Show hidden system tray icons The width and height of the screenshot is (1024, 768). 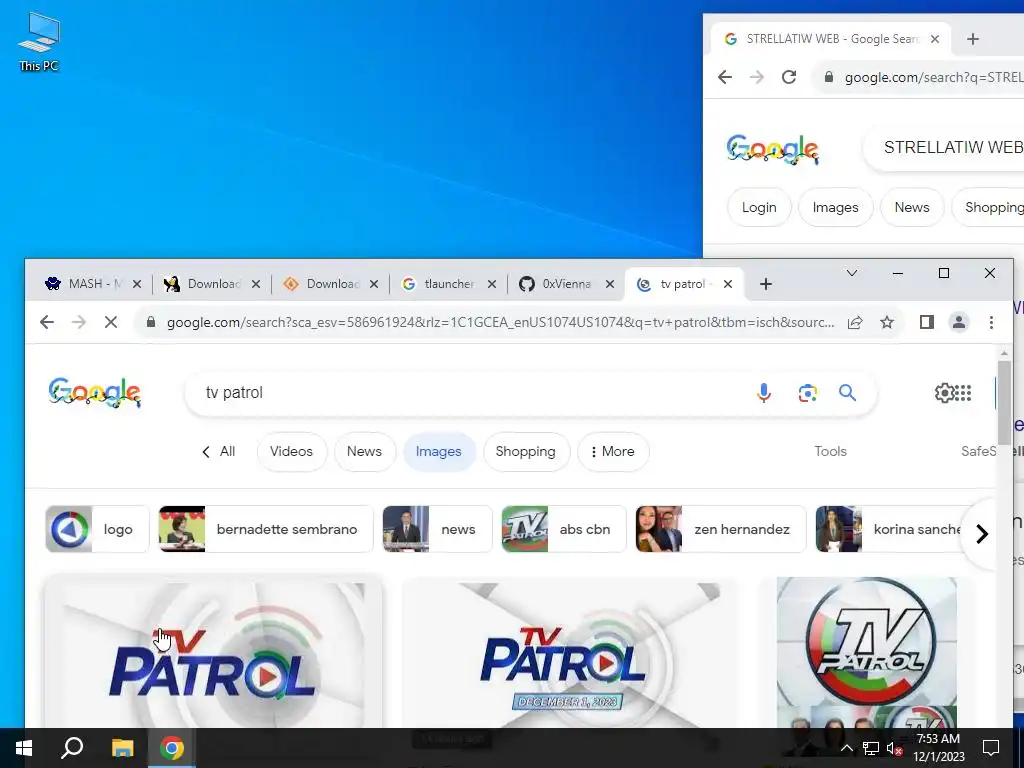[x=846, y=748]
